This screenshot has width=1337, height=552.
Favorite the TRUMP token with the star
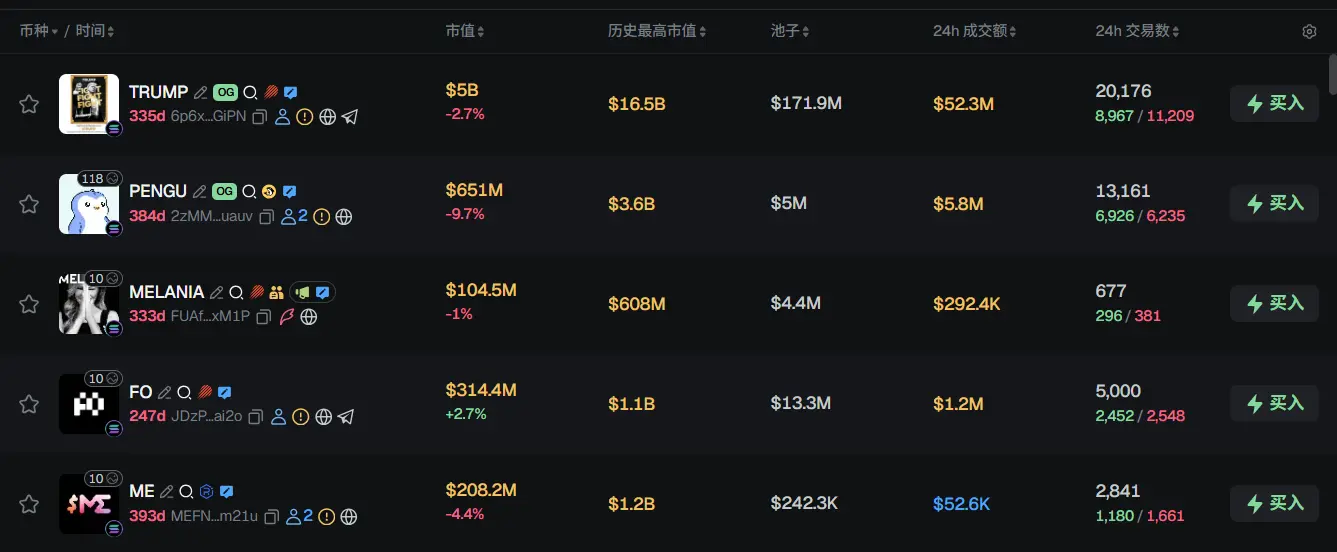[29, 104]
